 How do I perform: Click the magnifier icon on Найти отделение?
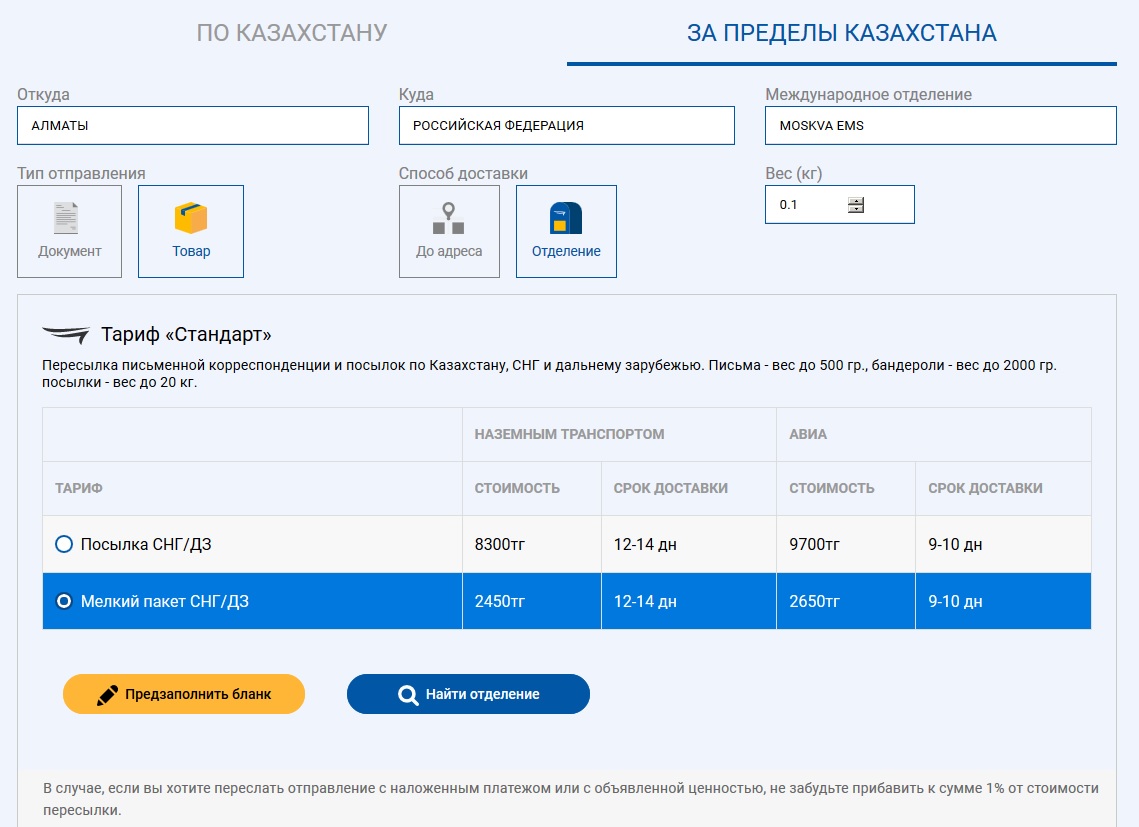click(408, 695)
